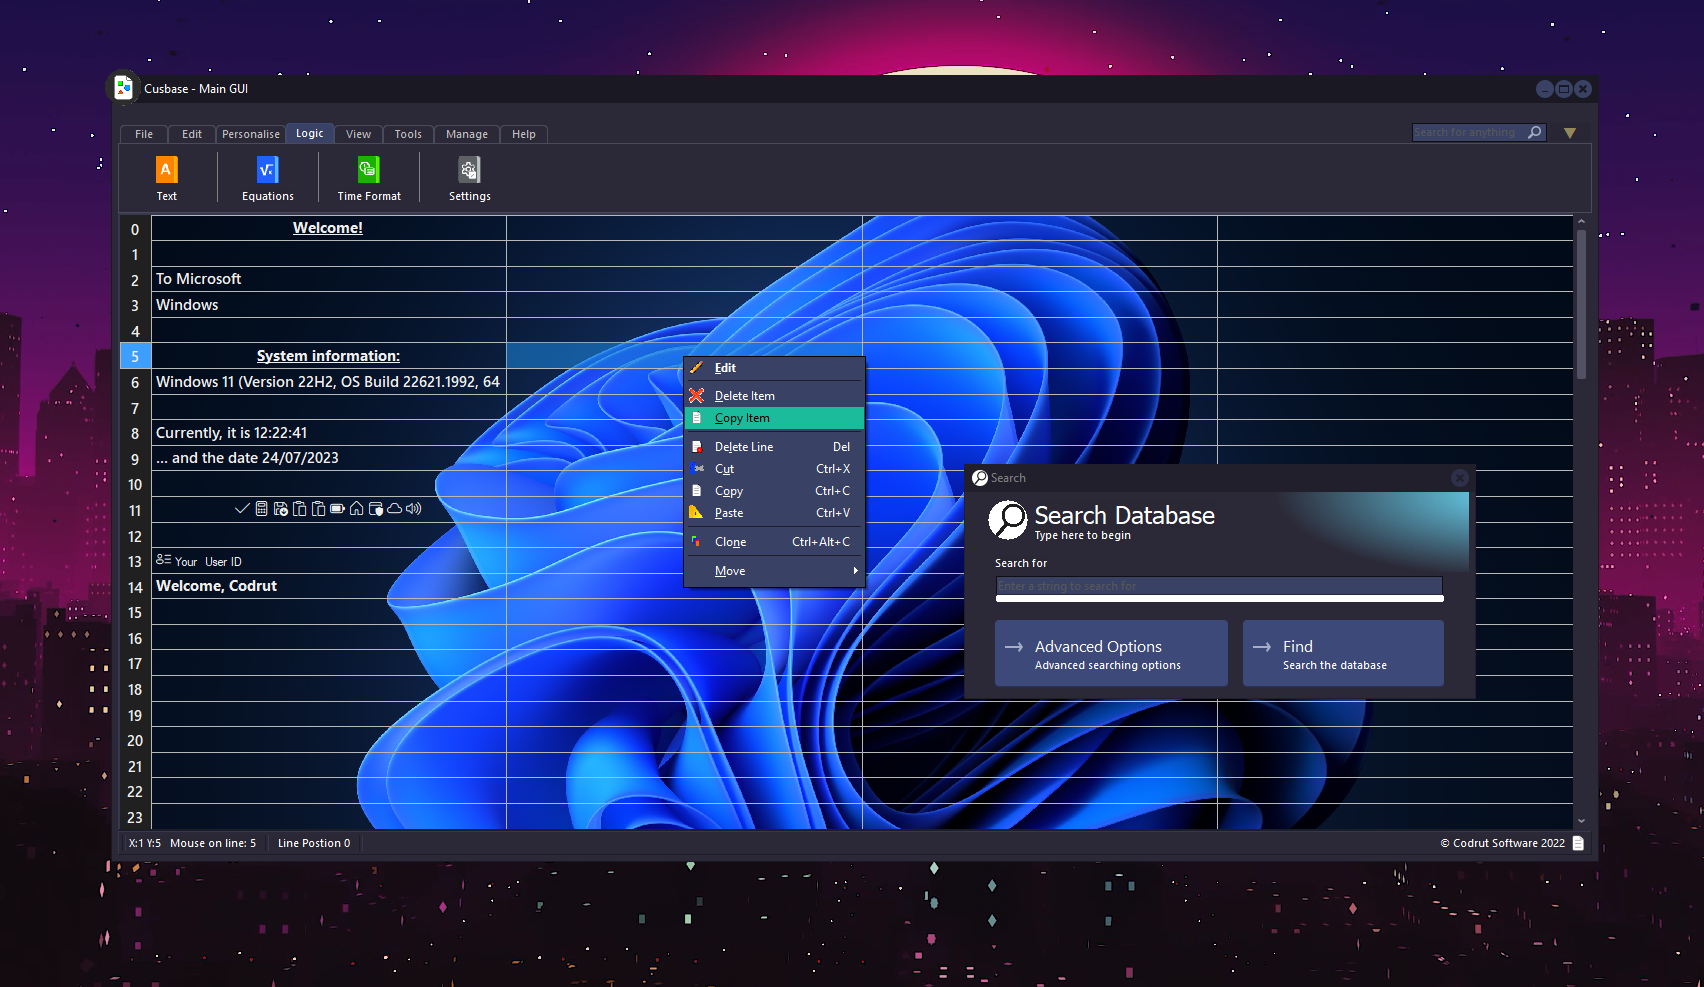Open the Help tab

(524, 134)
